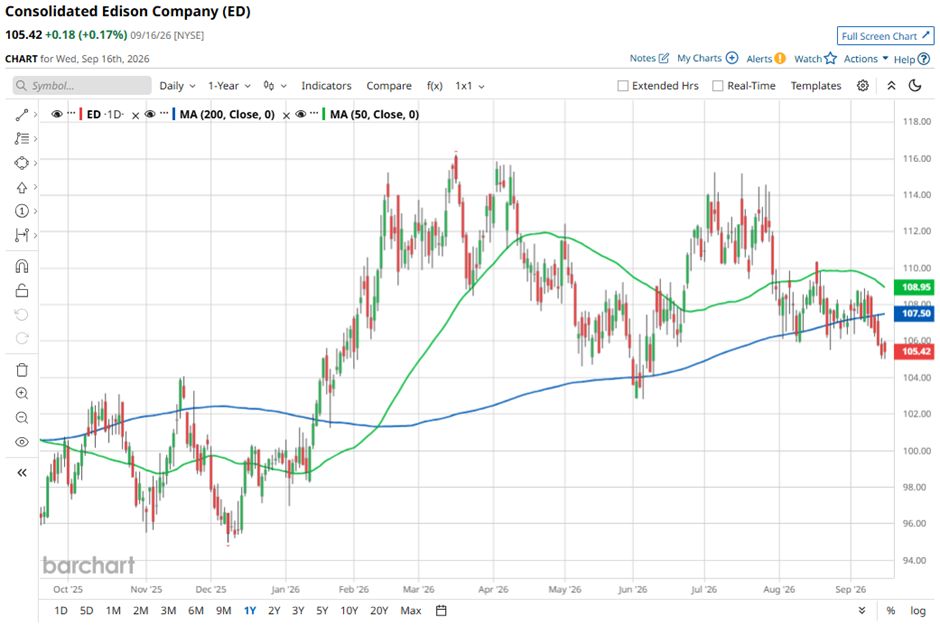Collapse the drawing toolbar with double arrow
940x626 pixels.
pyautogui.click(x=22, y=472)
